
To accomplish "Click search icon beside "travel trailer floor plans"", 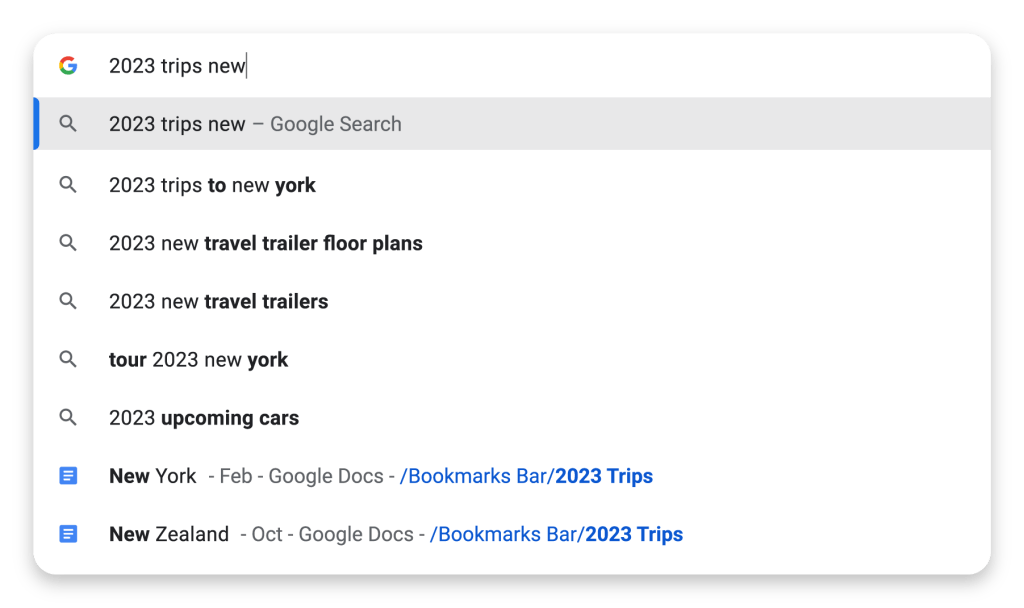I will 68,243.
